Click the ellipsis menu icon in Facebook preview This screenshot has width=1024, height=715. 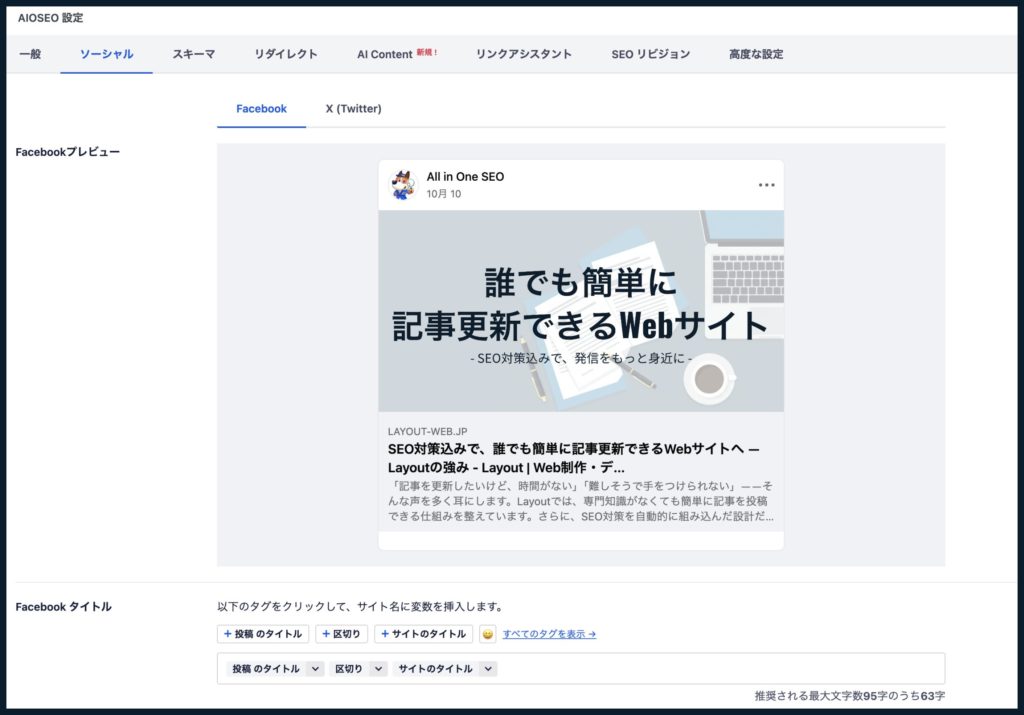tap(767, 184)
